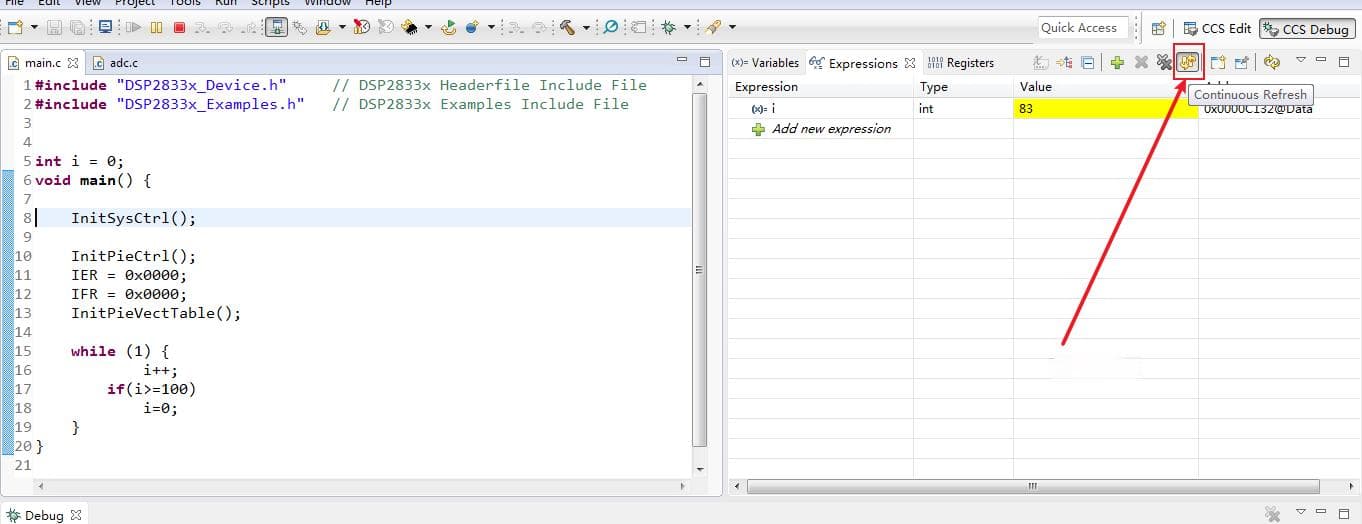The width and height of the screenshot is (1362, 524).
Task: Toggle Show Type Names in Expressions toolbar
Action: (1041, 62)
